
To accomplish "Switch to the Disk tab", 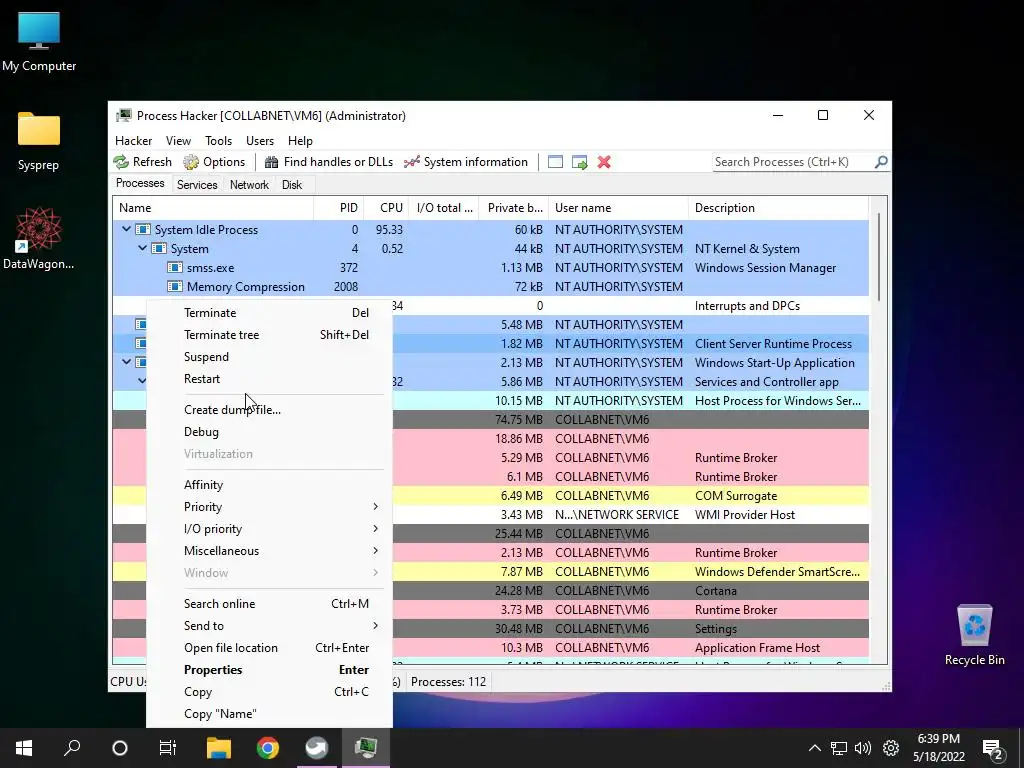I will [x=292, y=185].
